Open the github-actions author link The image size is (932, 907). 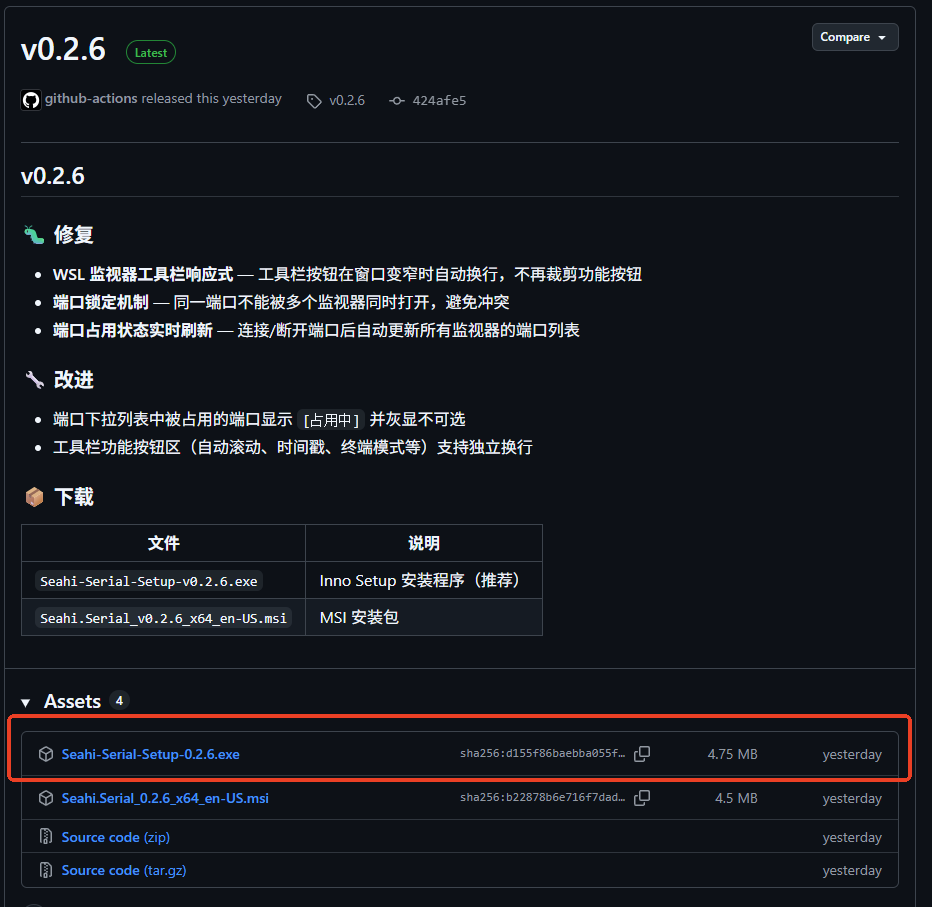pyautogui.click(x=91, y=99)
